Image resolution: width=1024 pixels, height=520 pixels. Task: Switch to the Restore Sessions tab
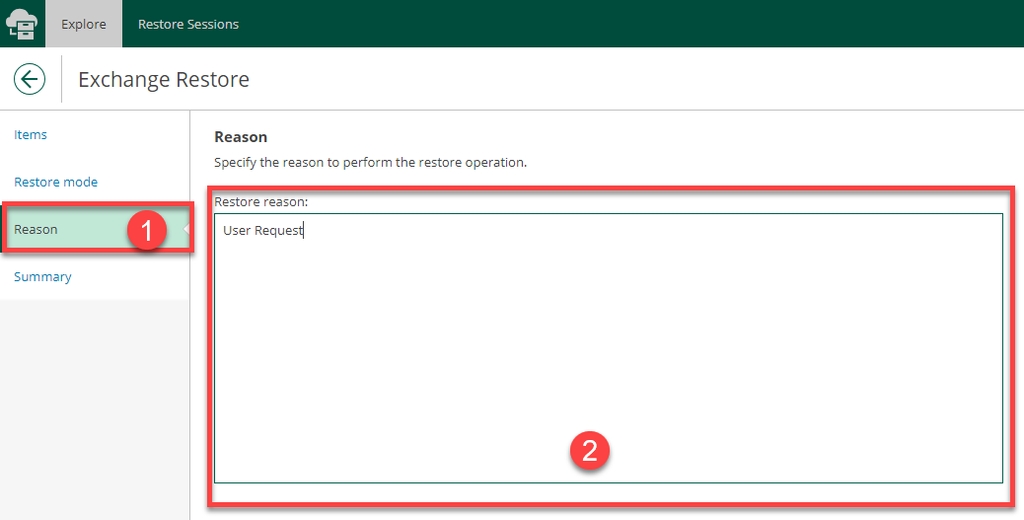(x=188, y=24)
